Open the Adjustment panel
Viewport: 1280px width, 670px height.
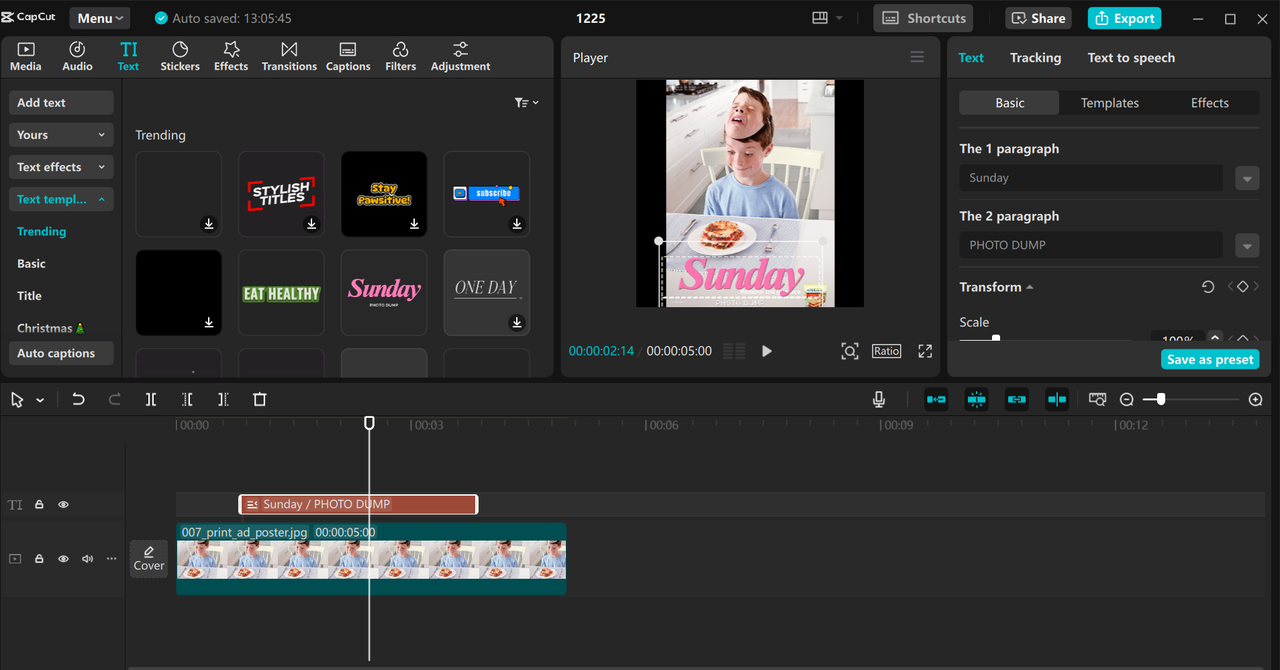pyautogui.click(x=460, y=56)
